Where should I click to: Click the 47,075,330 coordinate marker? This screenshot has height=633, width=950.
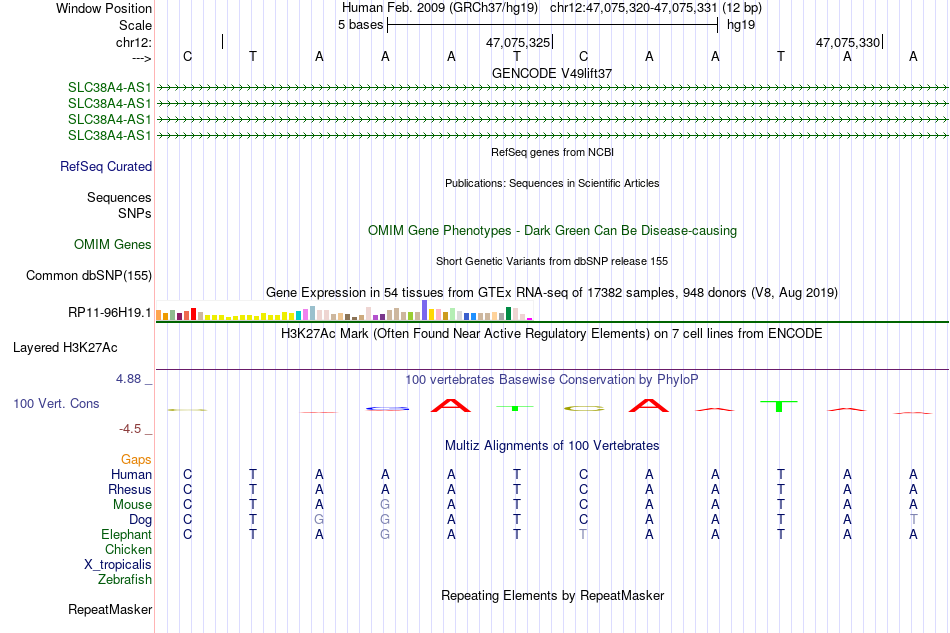pyautogui.click(x=848, y=42)
